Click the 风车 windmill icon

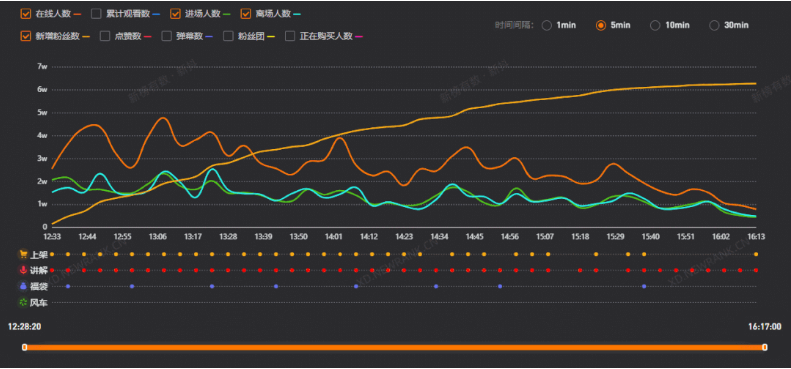[23, 302]
